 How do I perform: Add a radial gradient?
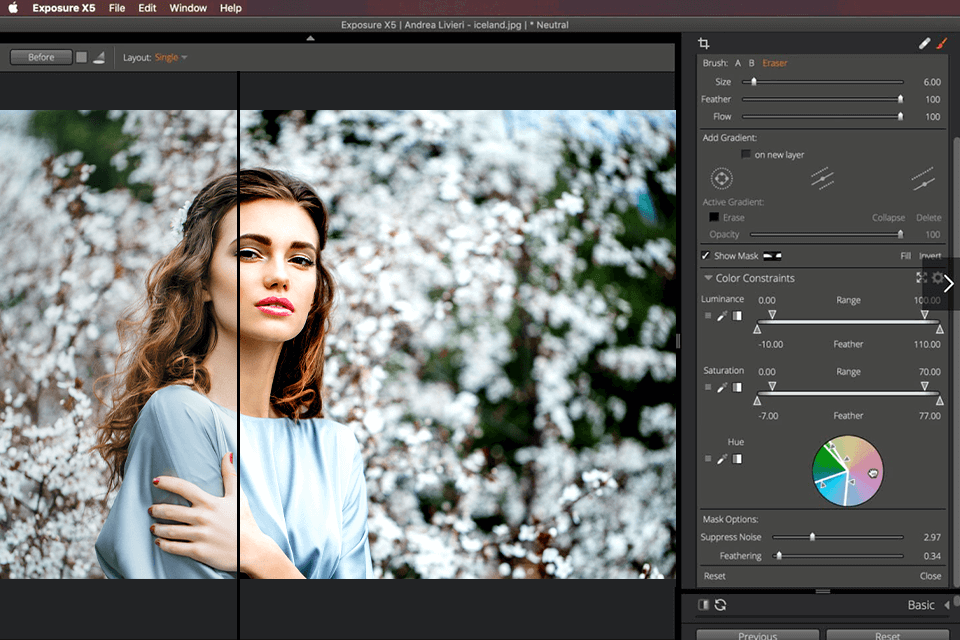coord(722,178)
